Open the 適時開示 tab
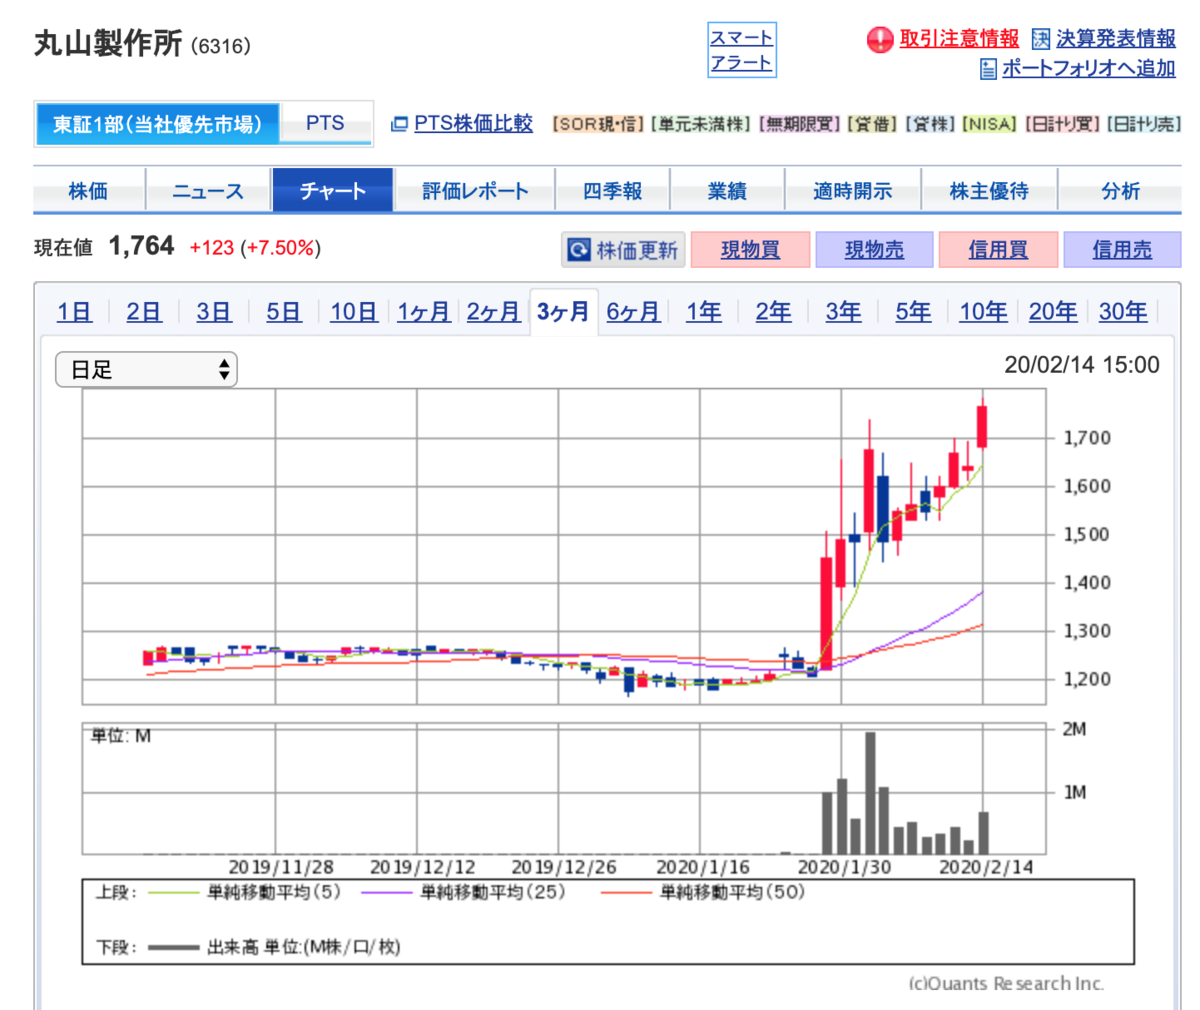This screenshot has height=1010, width=1200. click(852, 190)
